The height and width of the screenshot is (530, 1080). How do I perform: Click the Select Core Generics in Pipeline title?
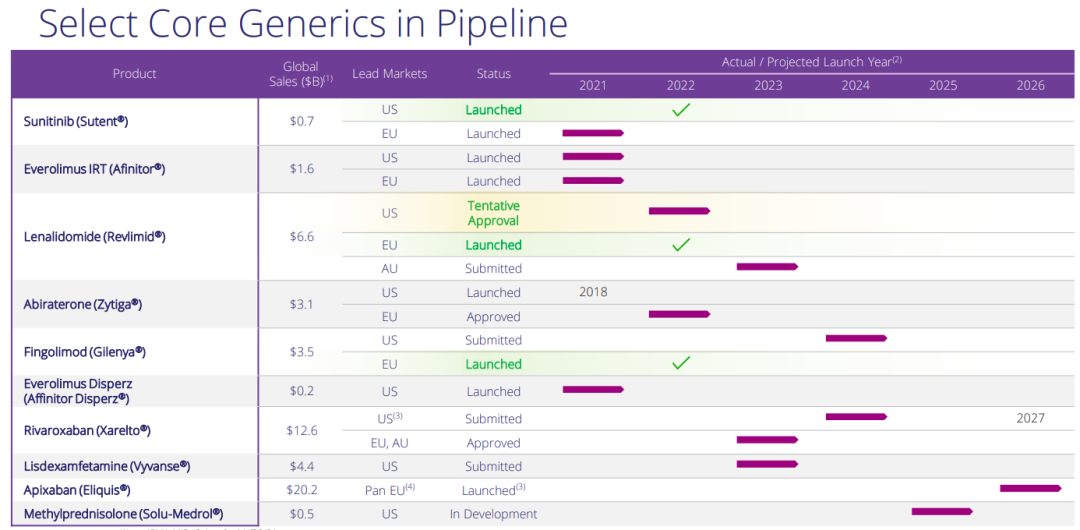click(x=302, y=23)
